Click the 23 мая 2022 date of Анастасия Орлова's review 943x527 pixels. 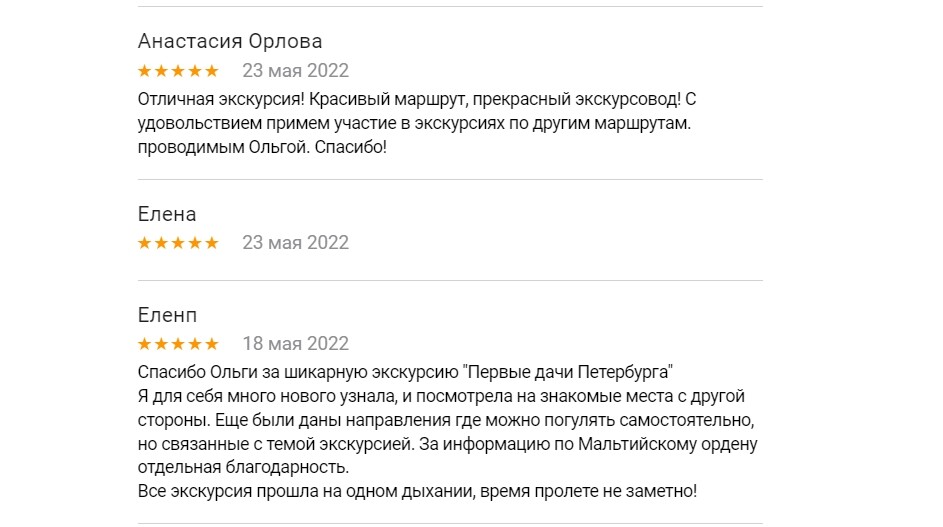pos(295,71)
